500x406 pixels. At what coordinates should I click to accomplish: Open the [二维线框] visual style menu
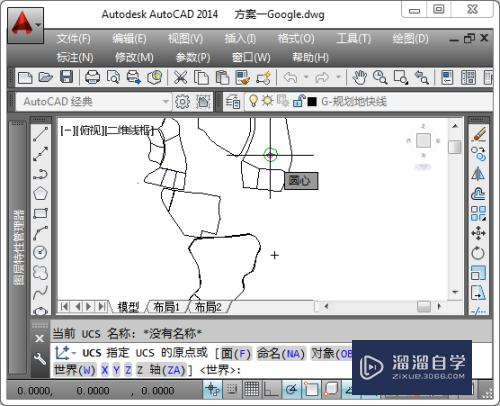pos(130,130)
